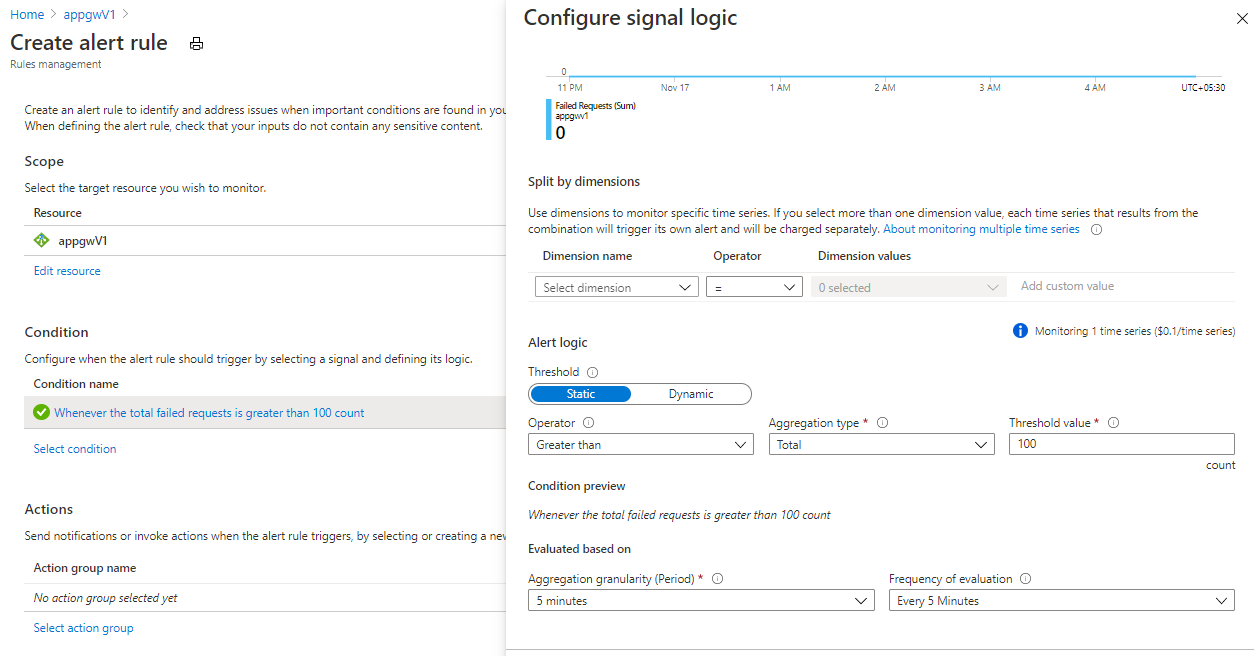The image size is (1254, 656).
Task: Click info icon beside Frequency of evaluation
Action: 1026,579
